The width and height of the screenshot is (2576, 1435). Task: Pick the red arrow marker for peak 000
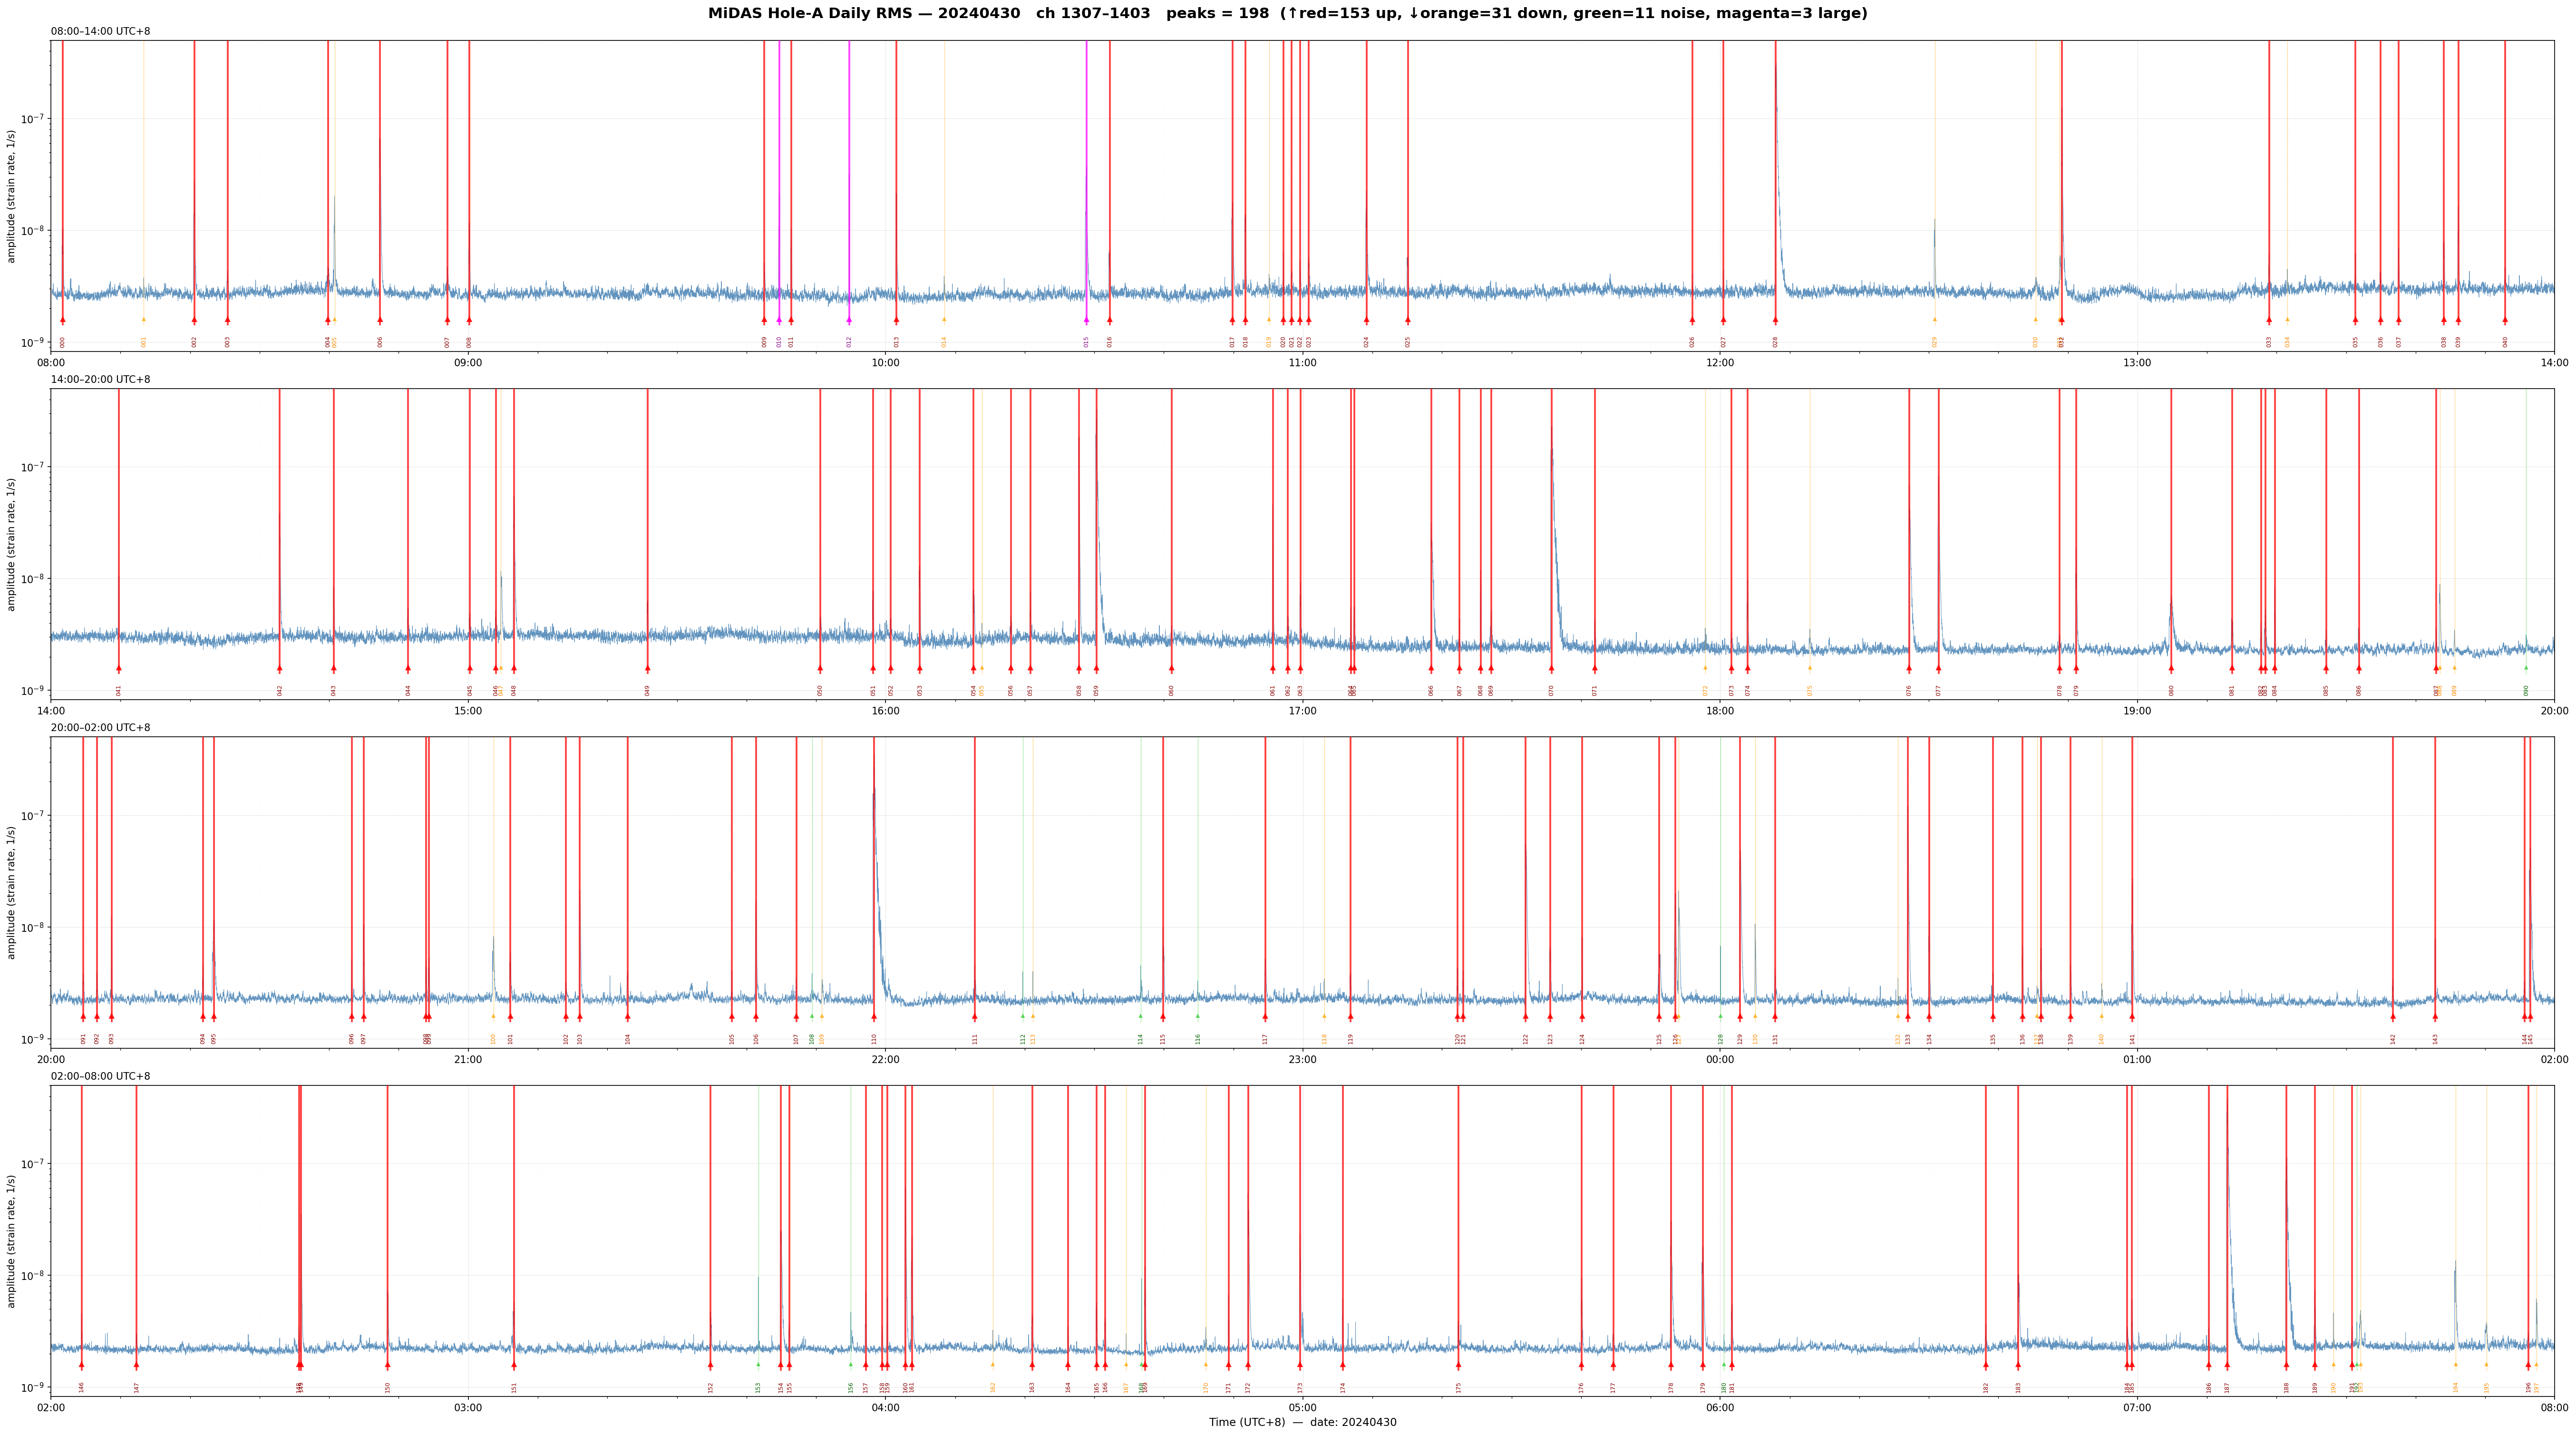[62, 321]
